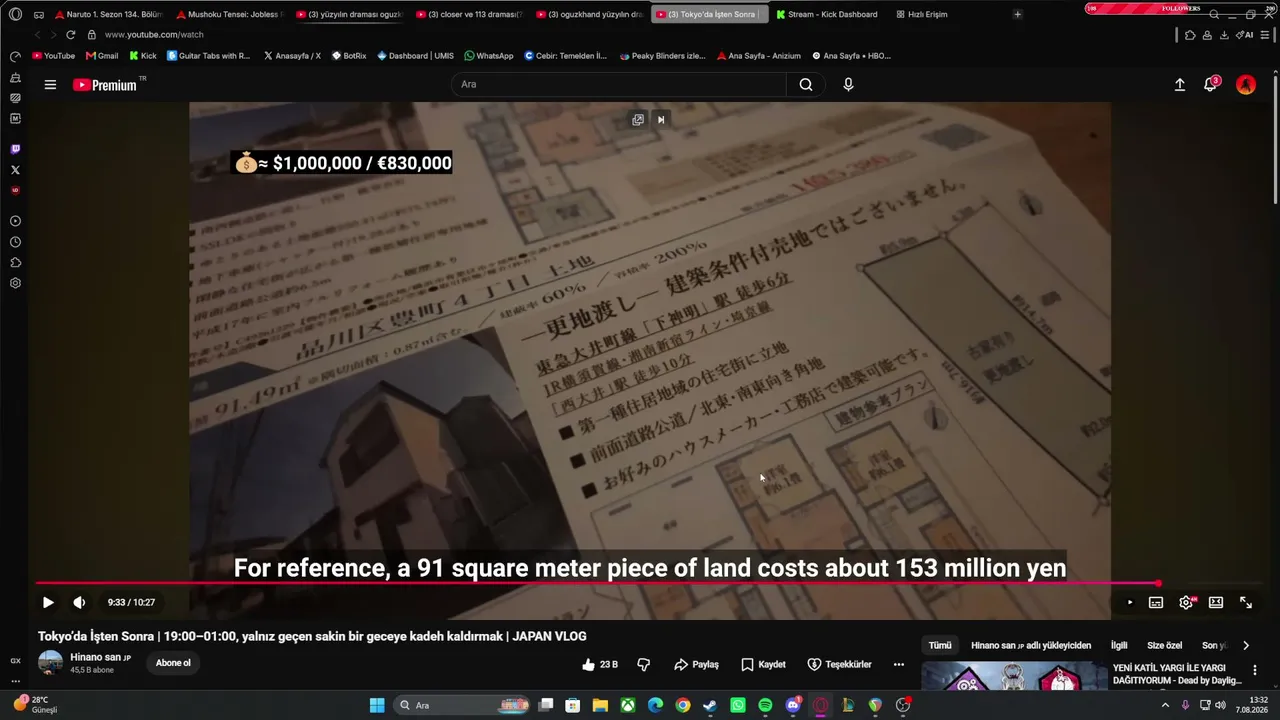Open Opera sidebar settings gear
The image size is (1280, 720).
click(x=15, y=283)
